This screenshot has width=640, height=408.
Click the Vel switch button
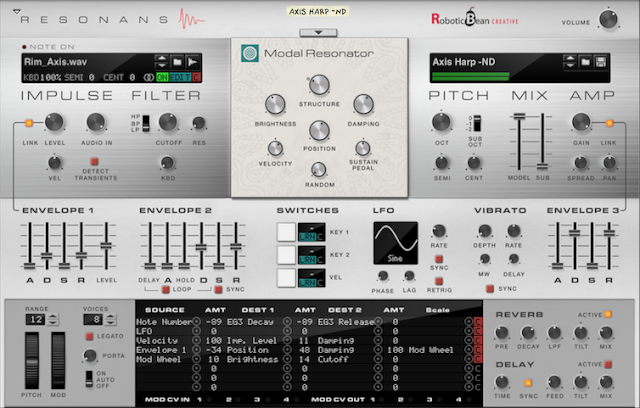[x=286, y=278]
